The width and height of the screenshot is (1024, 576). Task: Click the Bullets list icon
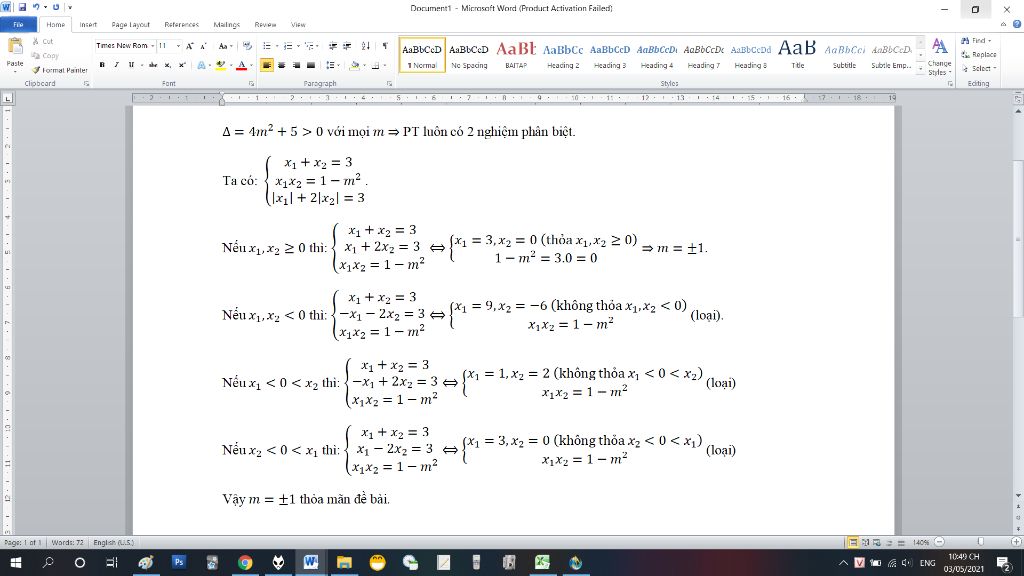point(266,46)
